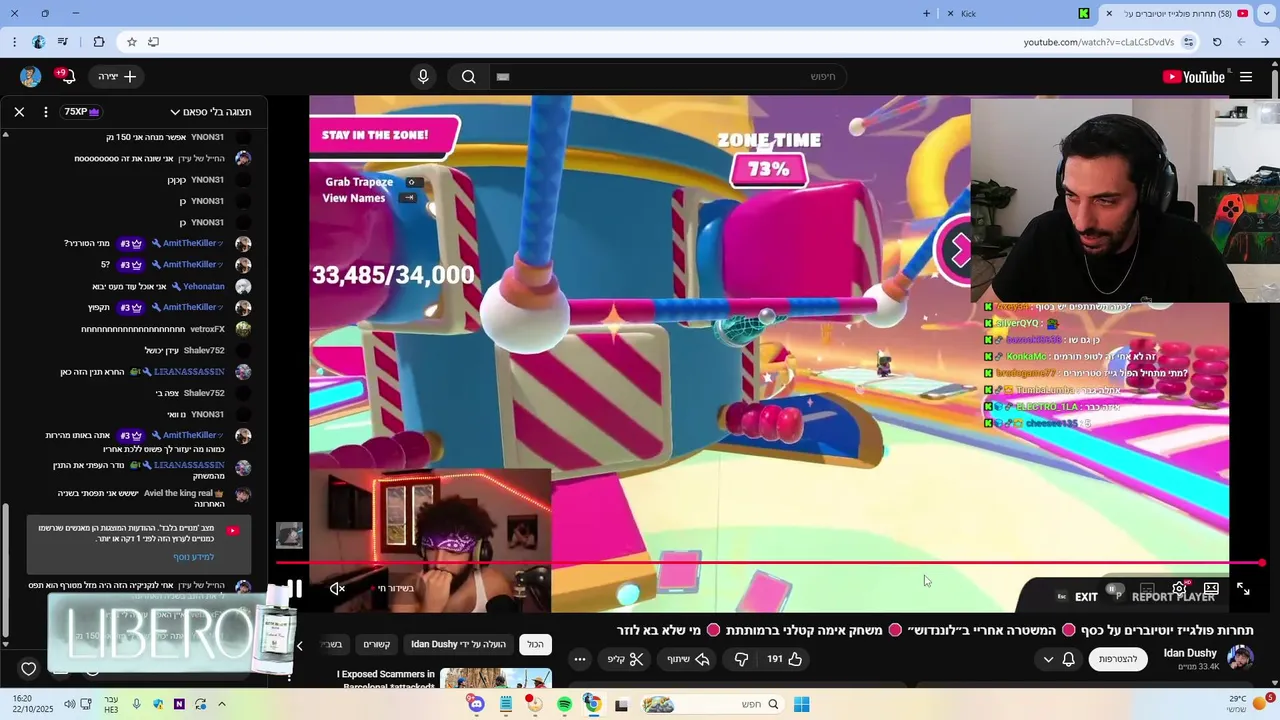This screenshot has width=1280, height=720.
Task: Enter fullscreen video mode
Action: pyautogui.click(x=1243, y=589)
